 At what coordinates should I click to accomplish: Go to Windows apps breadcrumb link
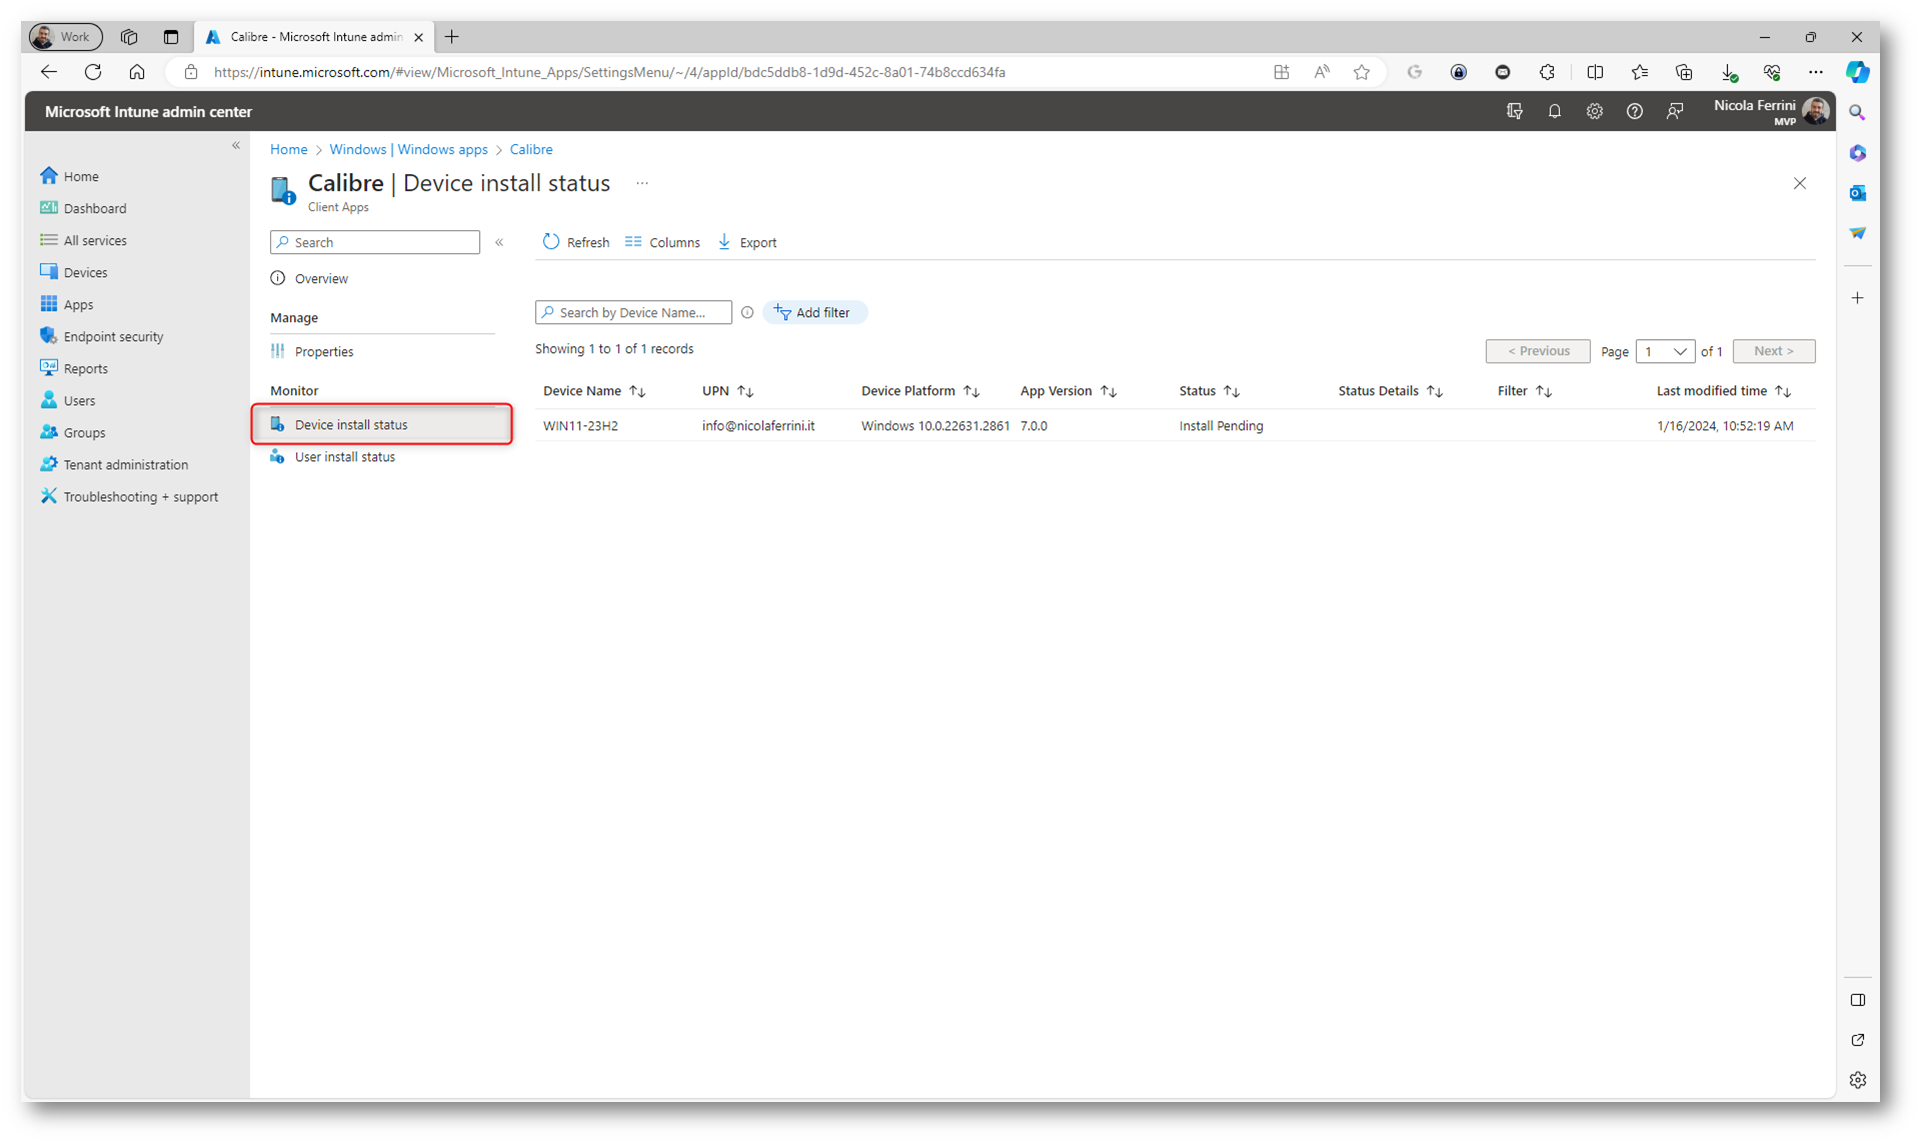408,149
